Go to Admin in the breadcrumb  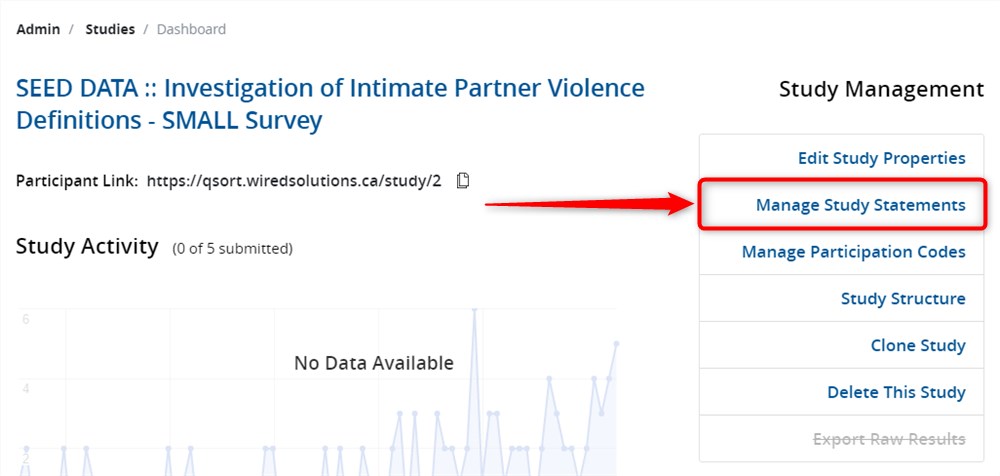click(x=37, y=29)
